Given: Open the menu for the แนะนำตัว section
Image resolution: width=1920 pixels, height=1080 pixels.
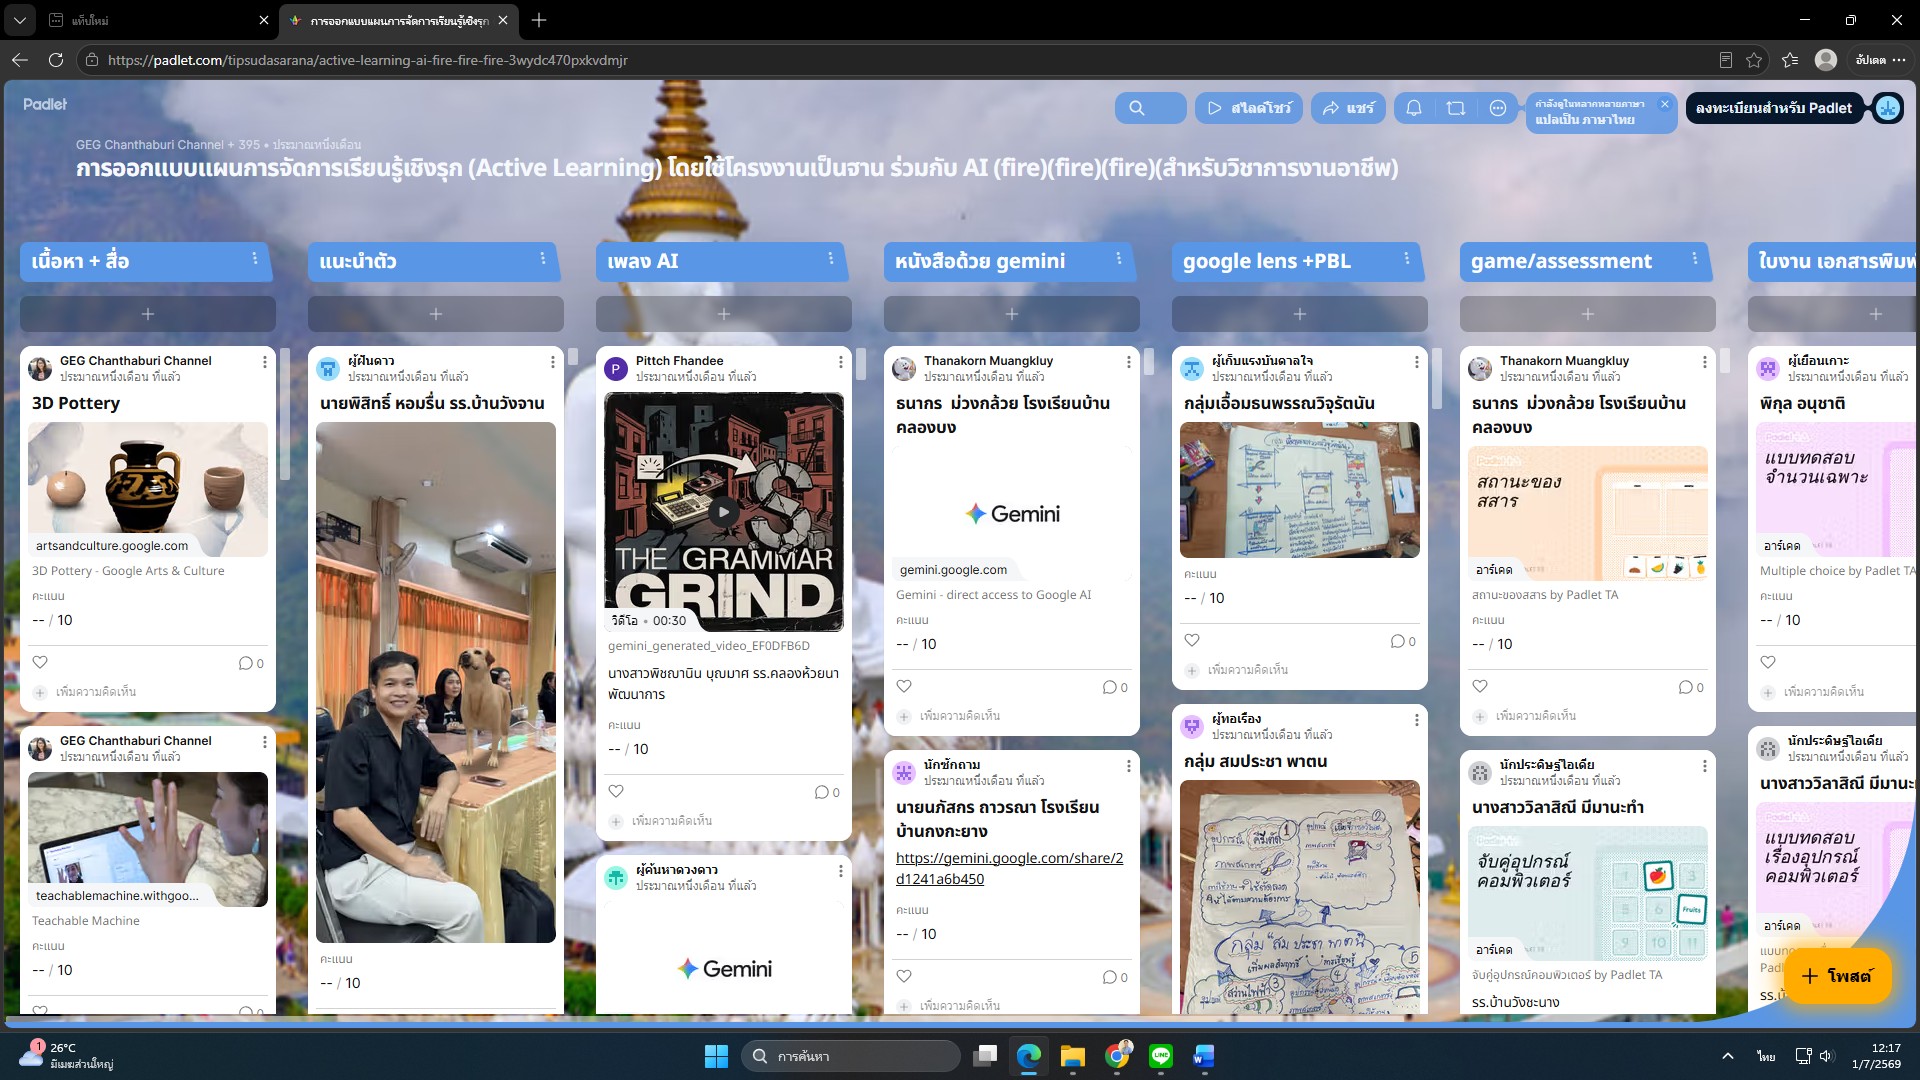Looking at the screenshot, I should (x=543, y=259).
